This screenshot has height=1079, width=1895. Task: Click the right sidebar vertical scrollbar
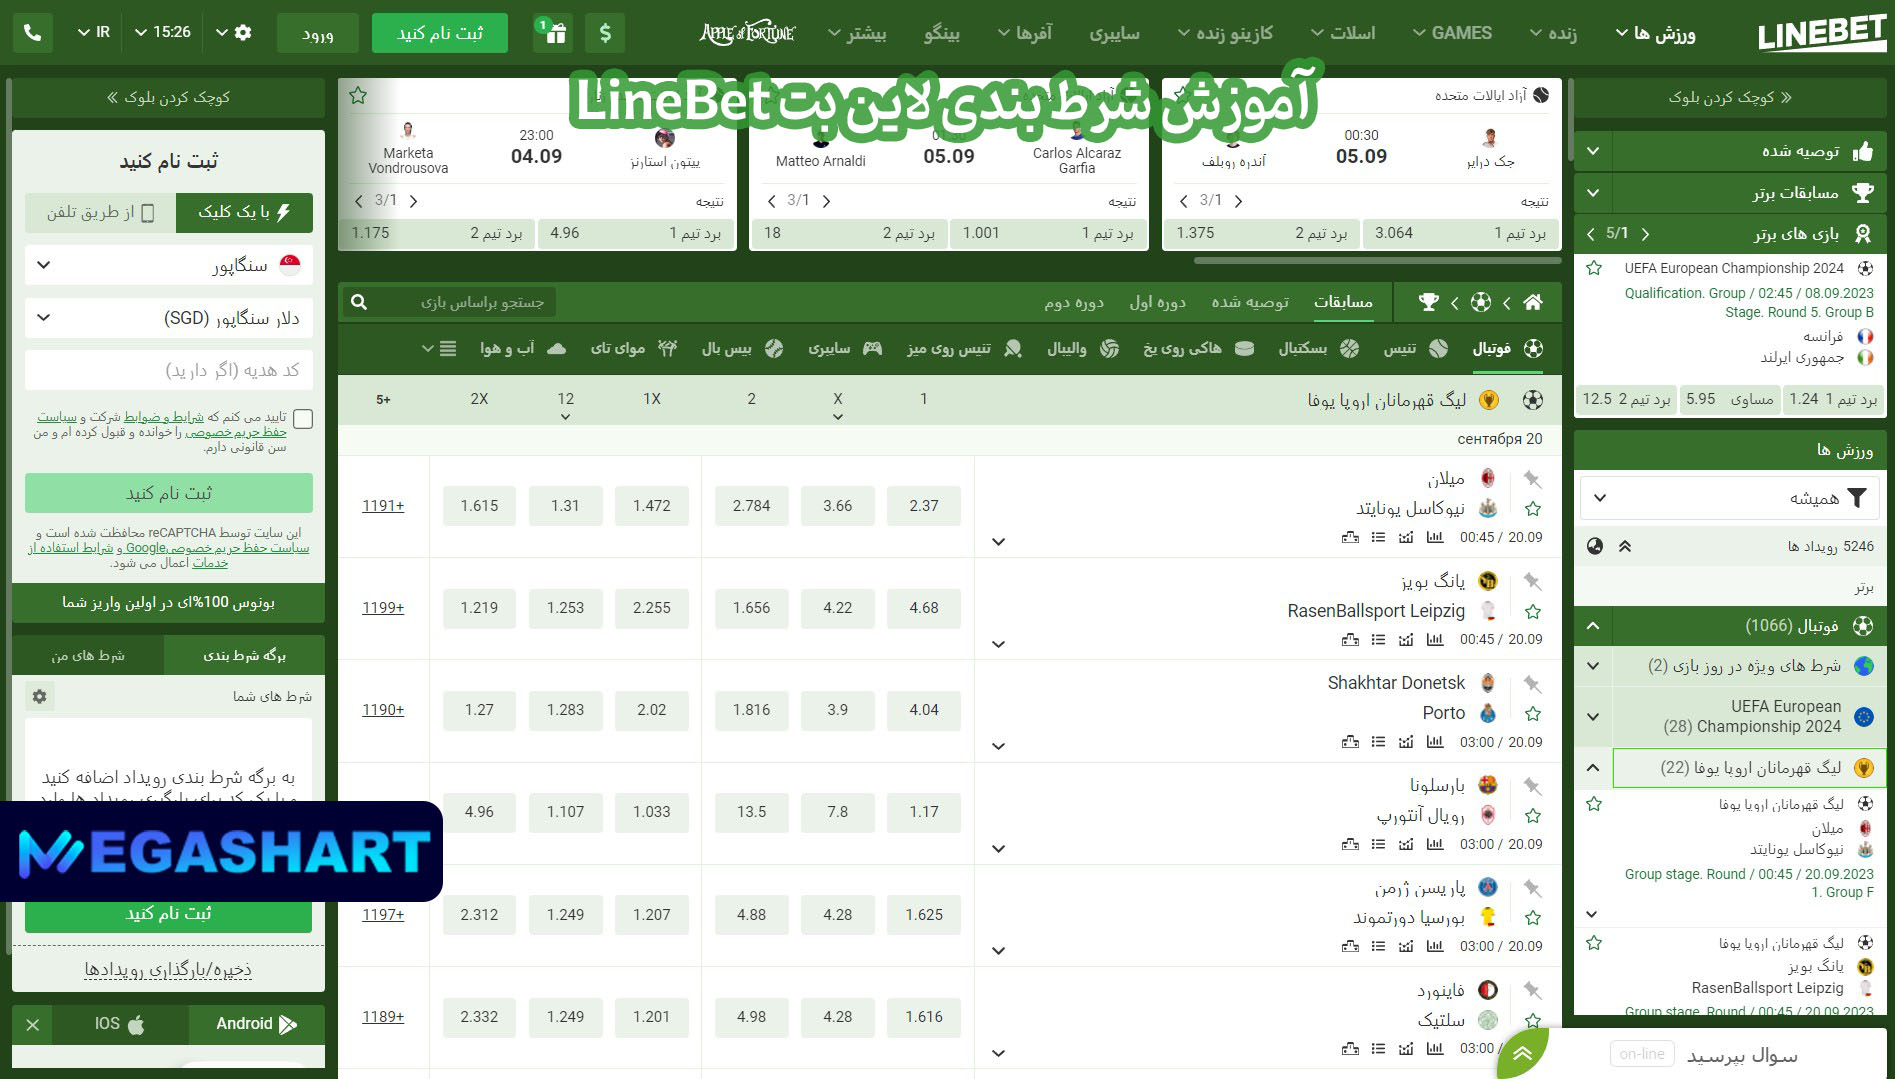[x=1569, y=120]
